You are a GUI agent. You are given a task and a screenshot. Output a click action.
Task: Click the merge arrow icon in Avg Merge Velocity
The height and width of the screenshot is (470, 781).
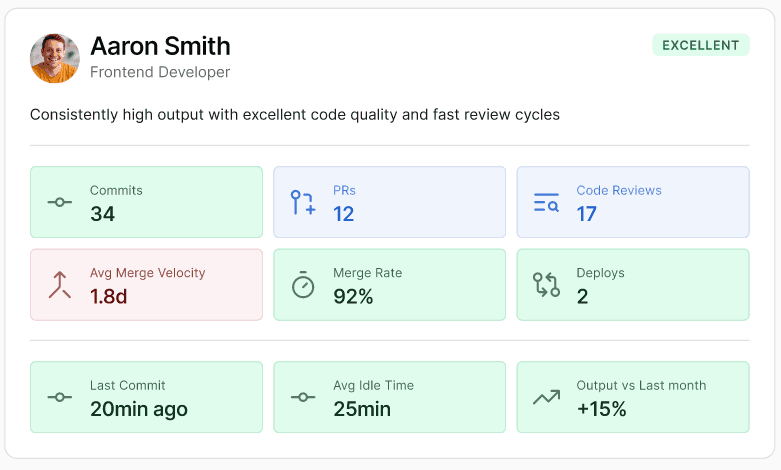click(60, 285)
